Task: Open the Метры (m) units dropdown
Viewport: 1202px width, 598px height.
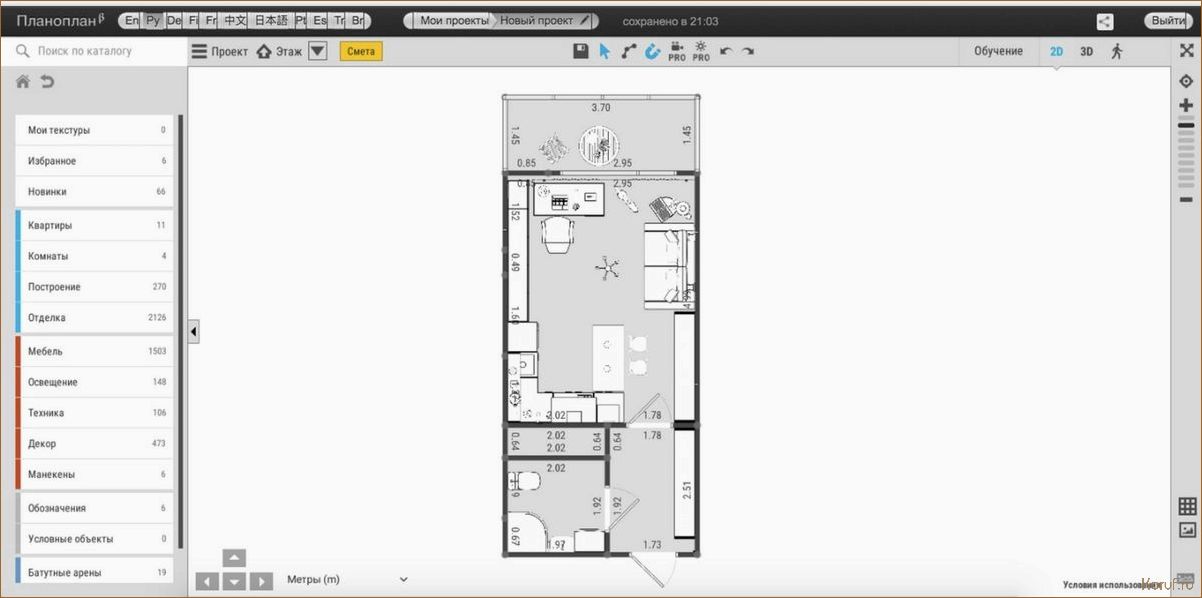Action: coord(347,579)
